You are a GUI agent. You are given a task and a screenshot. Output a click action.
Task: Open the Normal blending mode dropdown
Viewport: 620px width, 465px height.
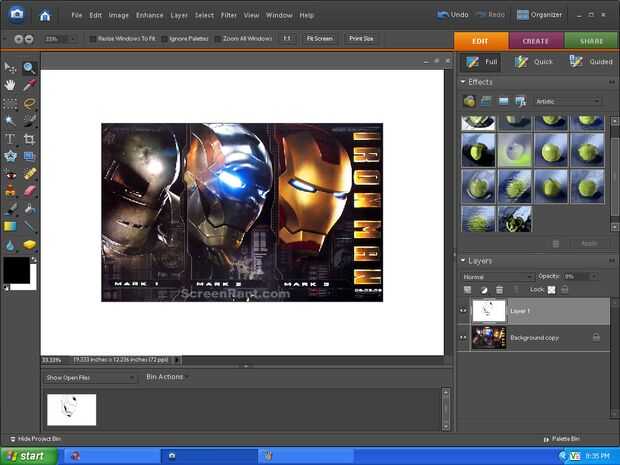497,276
